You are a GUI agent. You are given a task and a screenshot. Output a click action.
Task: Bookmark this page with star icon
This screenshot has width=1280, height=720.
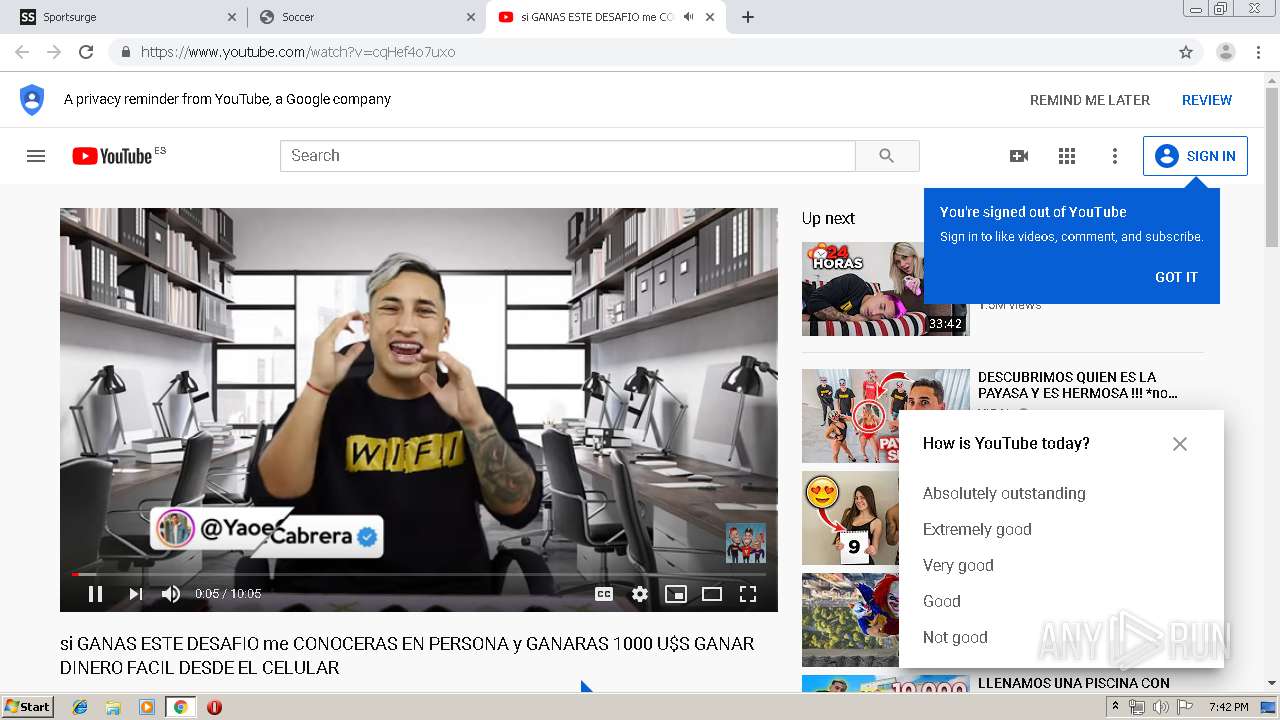point(1186,52)
